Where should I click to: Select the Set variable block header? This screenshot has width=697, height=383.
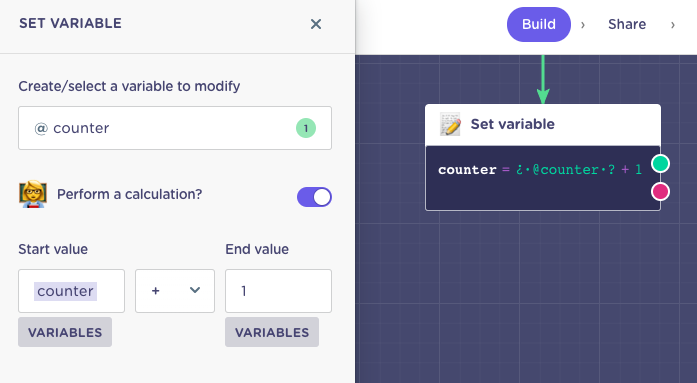point(543,124)
